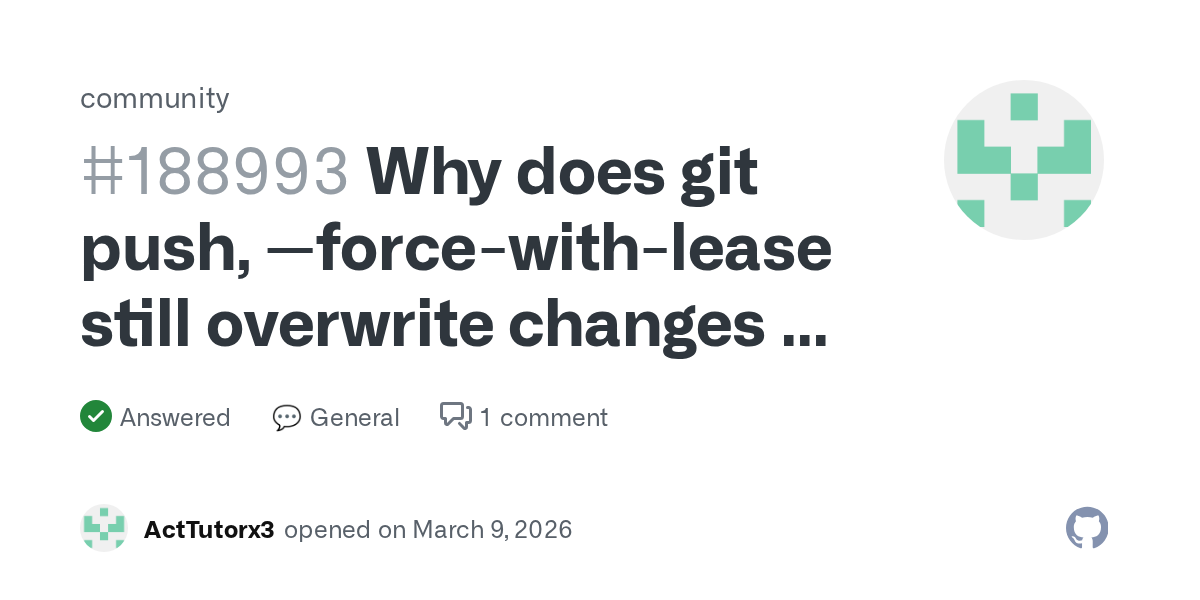
Task: Click the Answered status label
Action: pos(175,417)
